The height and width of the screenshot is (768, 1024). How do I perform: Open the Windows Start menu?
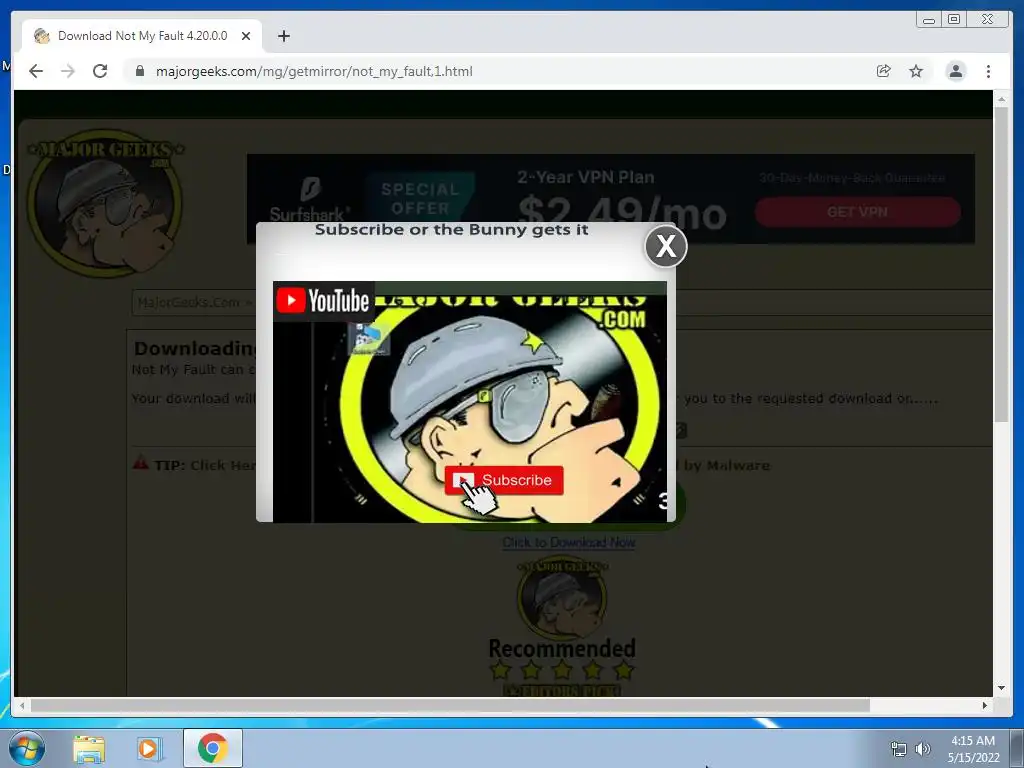pos(27,748)
